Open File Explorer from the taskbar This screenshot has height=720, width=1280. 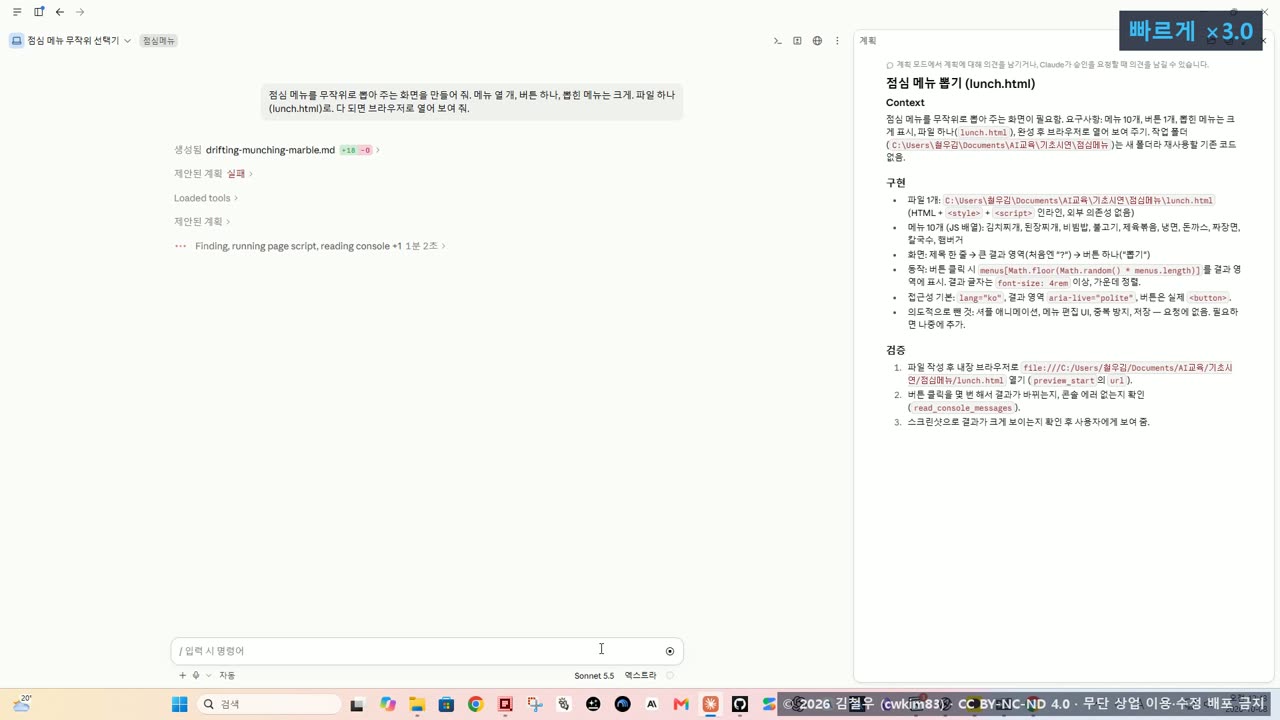pyautogui.click(x=417, y=704)
